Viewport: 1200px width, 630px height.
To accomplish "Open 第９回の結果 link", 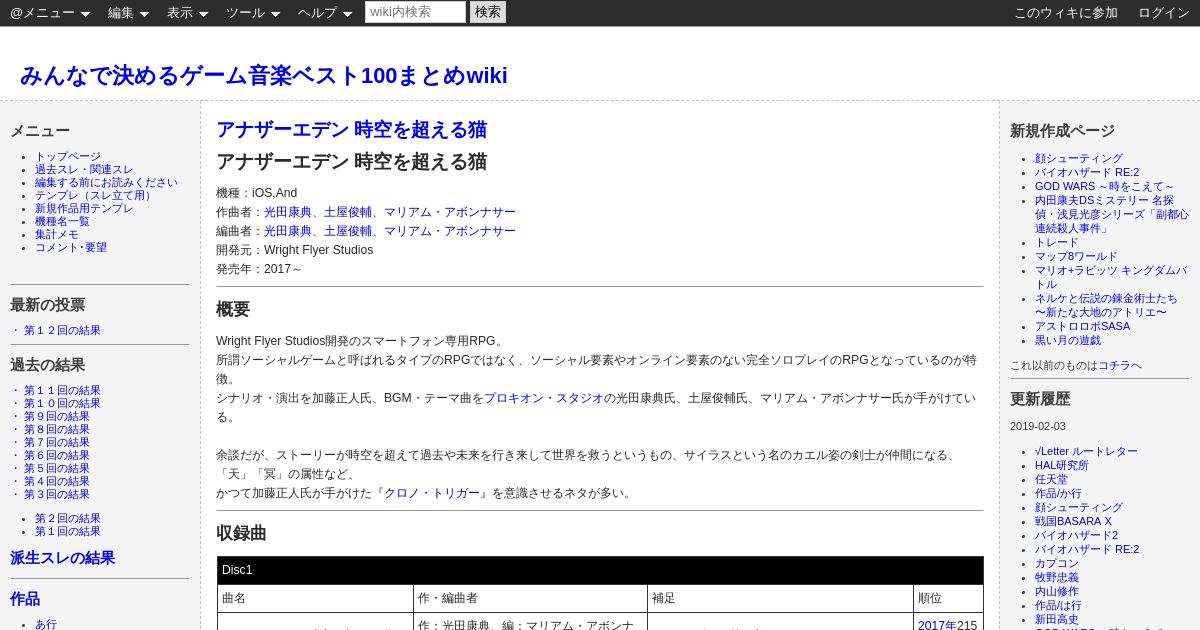I will click(x=57, y=417).
